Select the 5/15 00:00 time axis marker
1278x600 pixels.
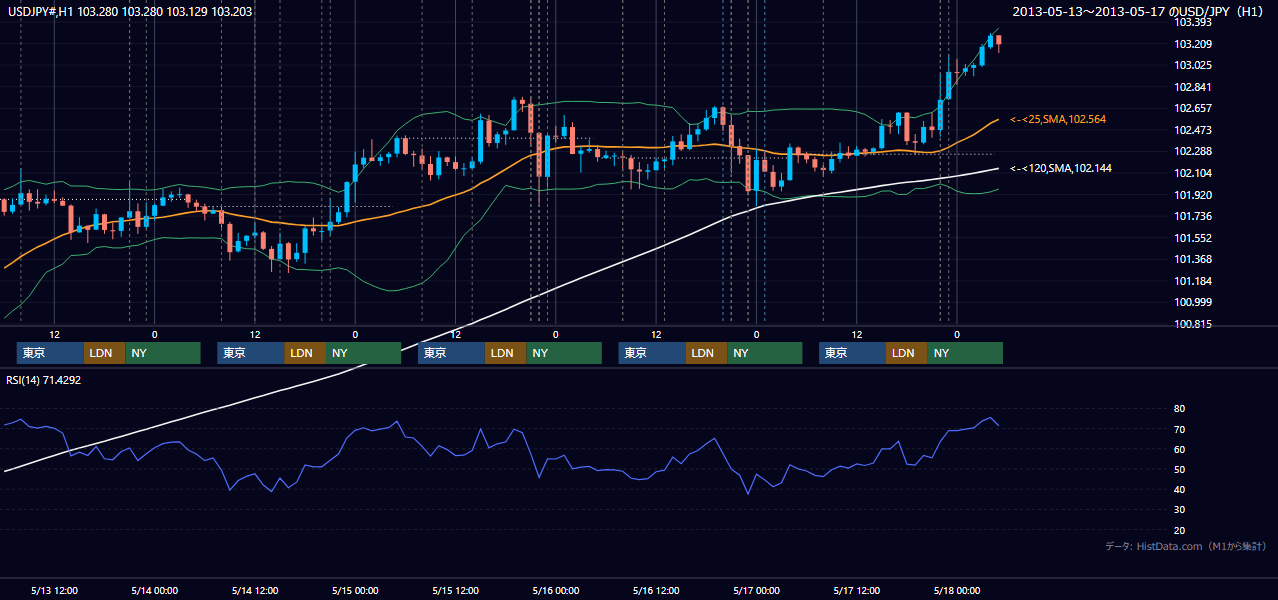click(355, 590)
